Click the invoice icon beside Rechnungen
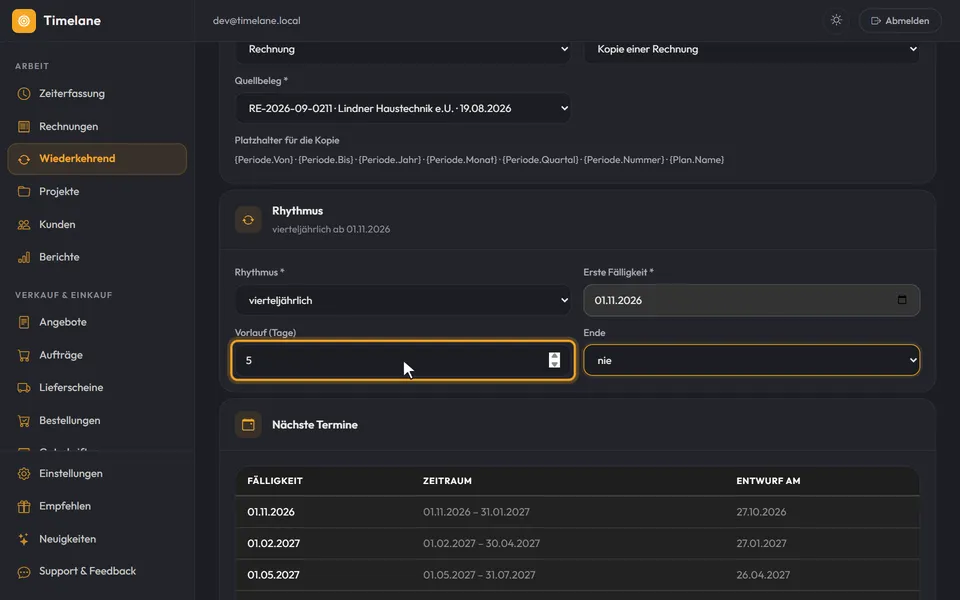960x600 pixels. [24, 127]
